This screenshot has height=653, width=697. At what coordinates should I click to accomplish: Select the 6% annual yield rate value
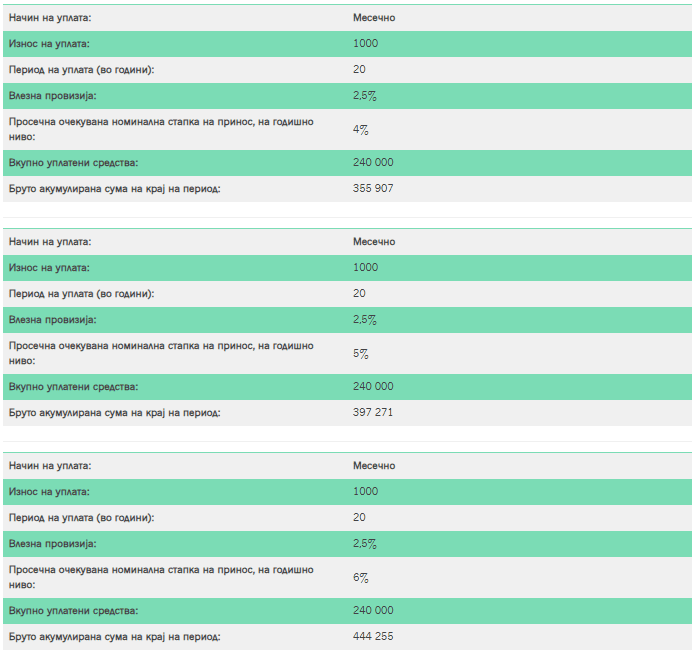[x=361, y=577]
